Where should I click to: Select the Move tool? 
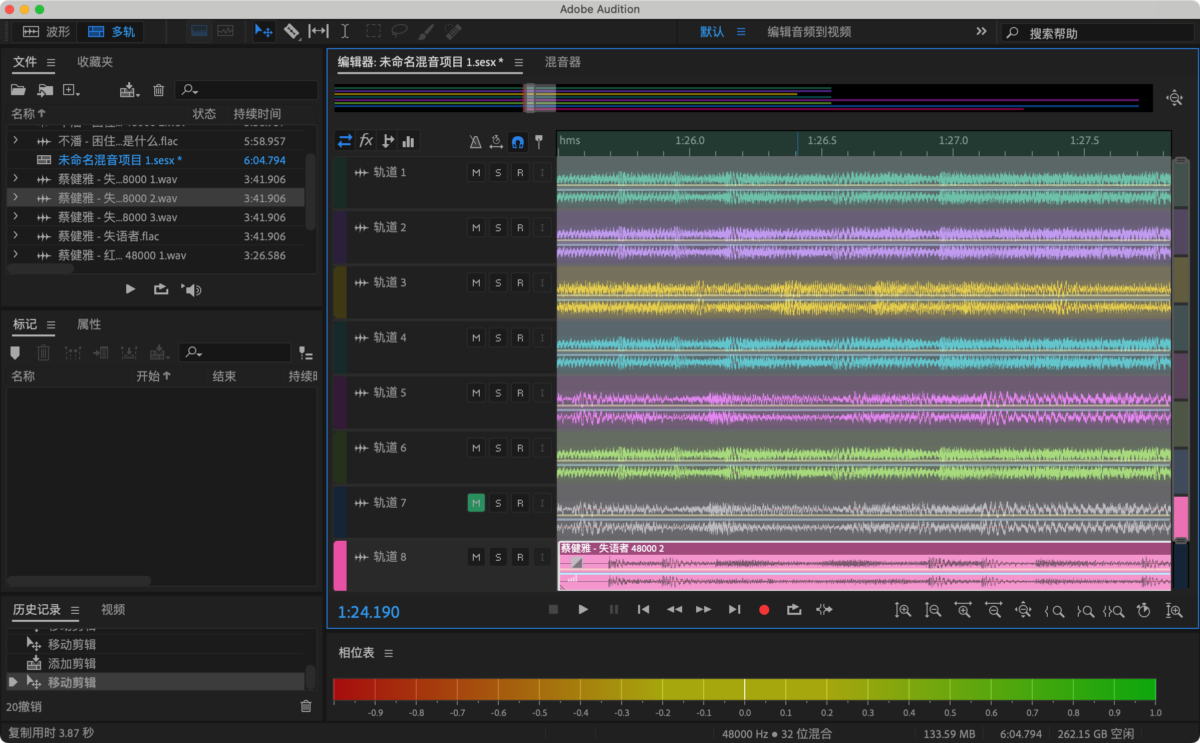point(264,31)
